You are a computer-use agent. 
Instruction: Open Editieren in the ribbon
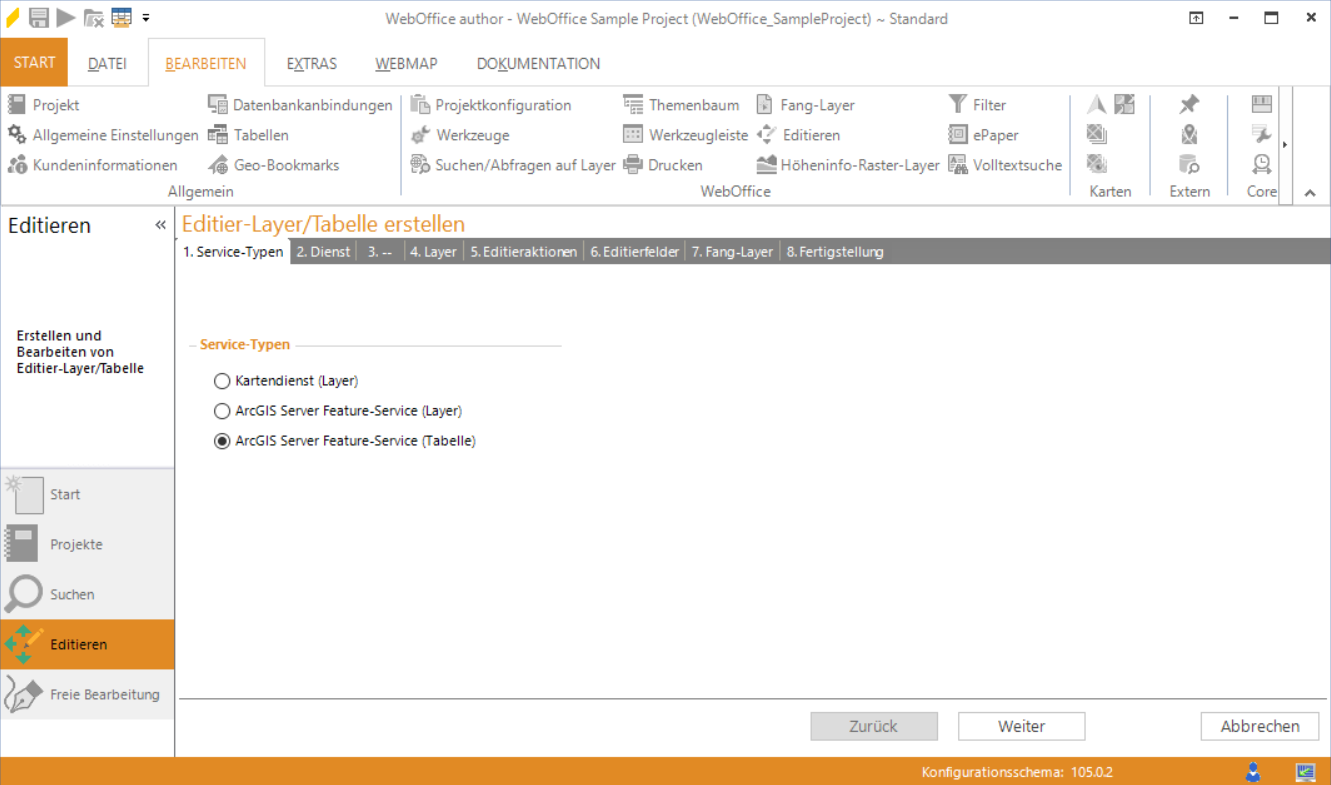tap(798, 135)
